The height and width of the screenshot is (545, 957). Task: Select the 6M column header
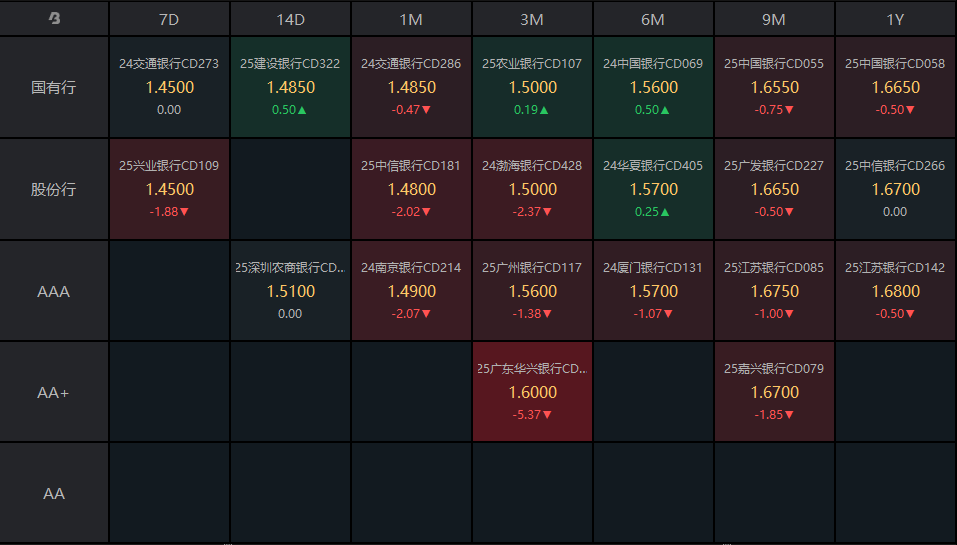click(653, 19)
